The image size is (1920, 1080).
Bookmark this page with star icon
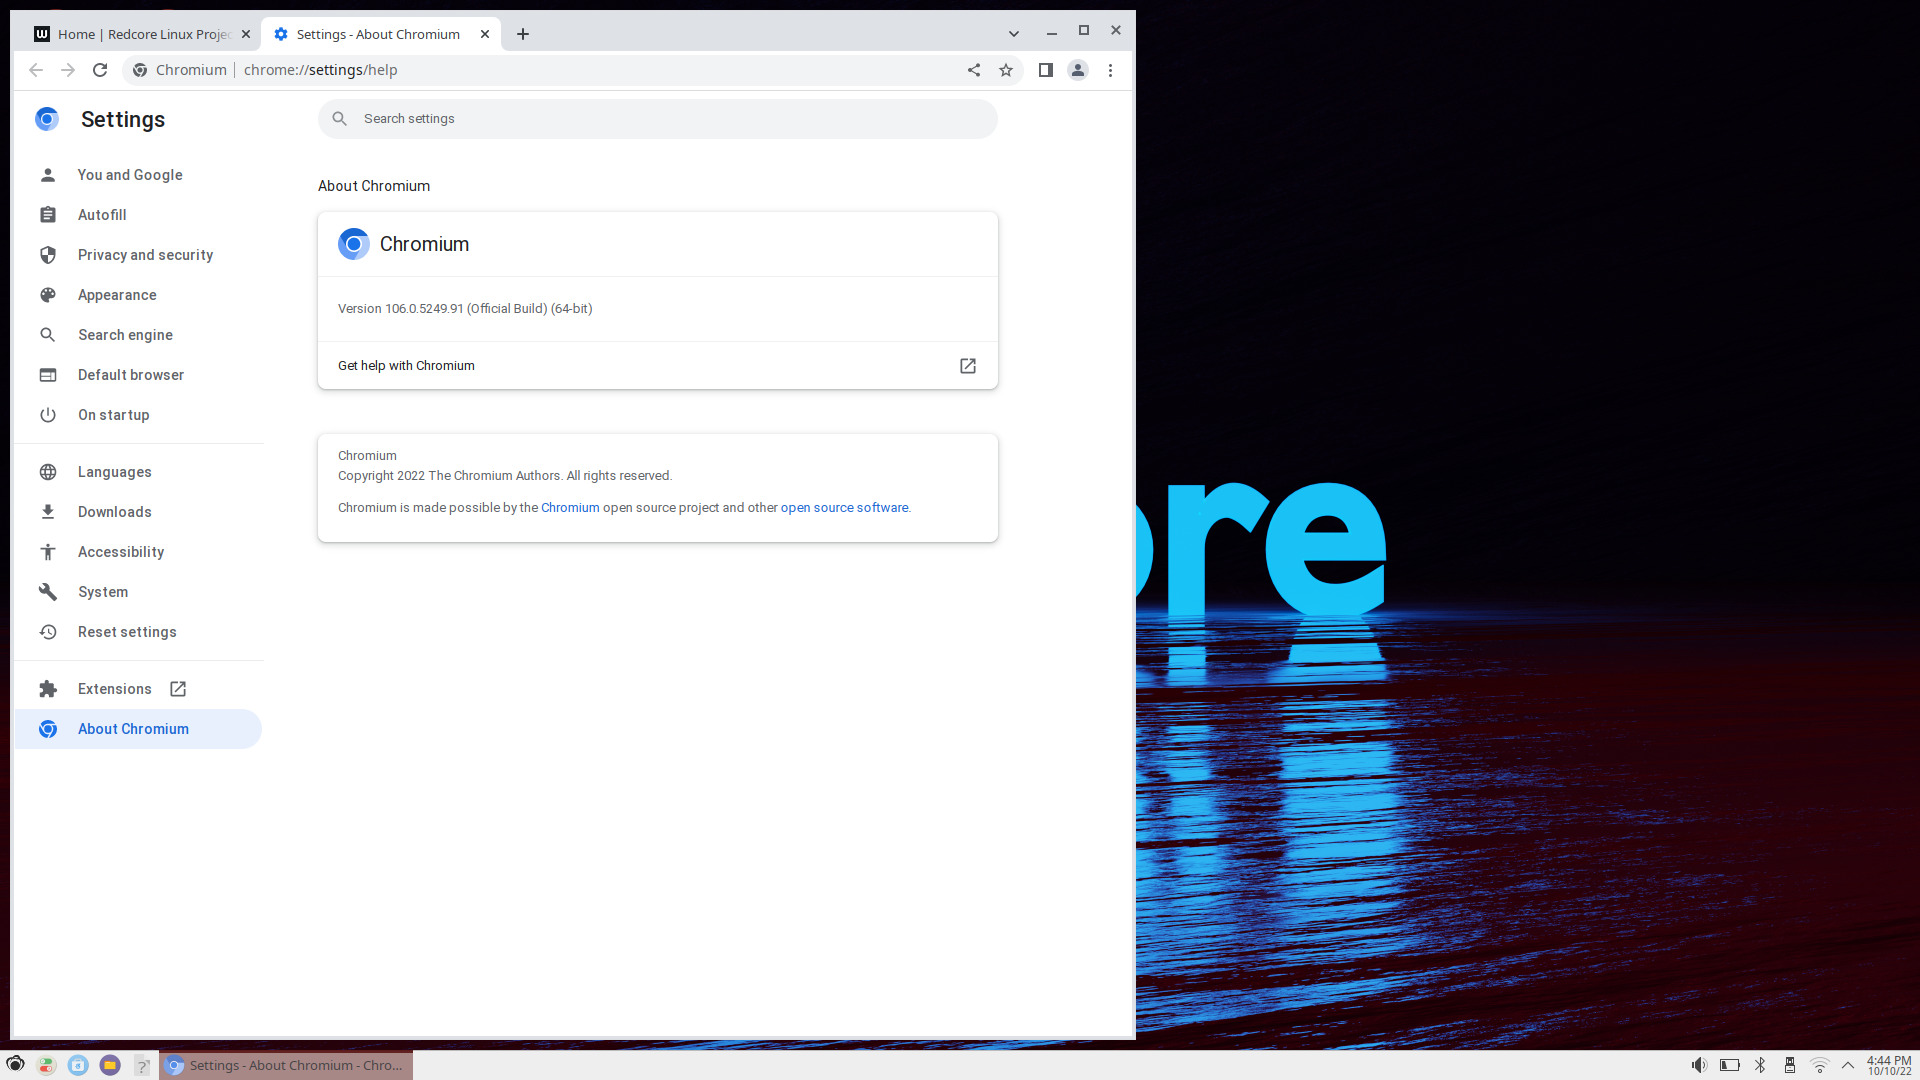pos(1006,70)
